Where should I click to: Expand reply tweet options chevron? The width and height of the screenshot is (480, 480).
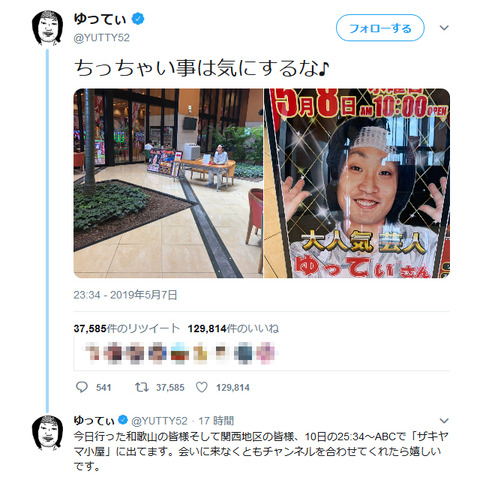[x=444, y=420]
